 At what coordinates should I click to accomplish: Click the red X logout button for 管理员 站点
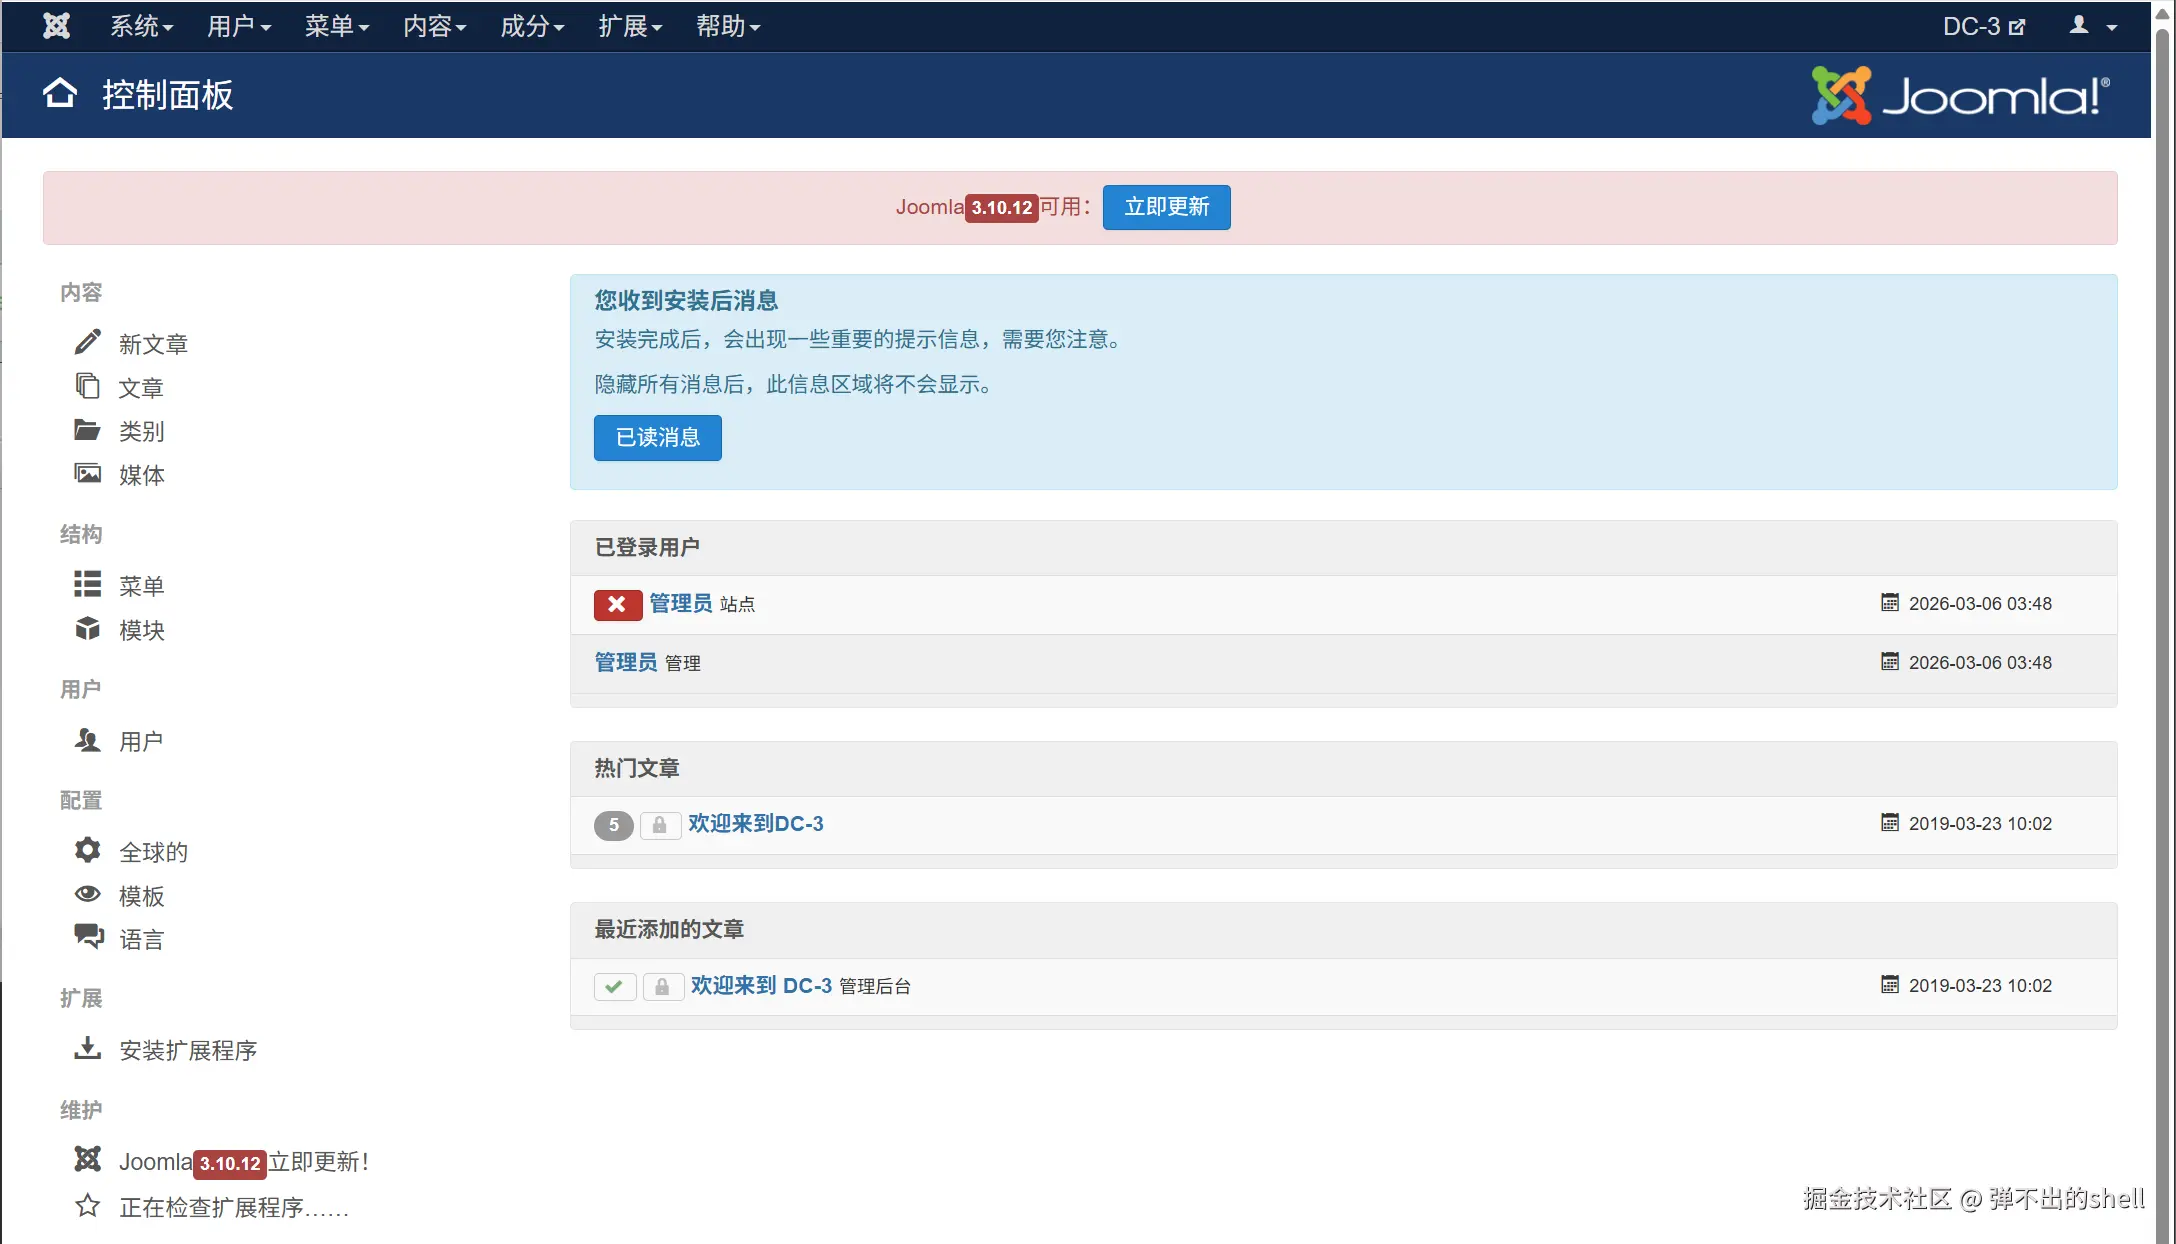click(617, 604)
